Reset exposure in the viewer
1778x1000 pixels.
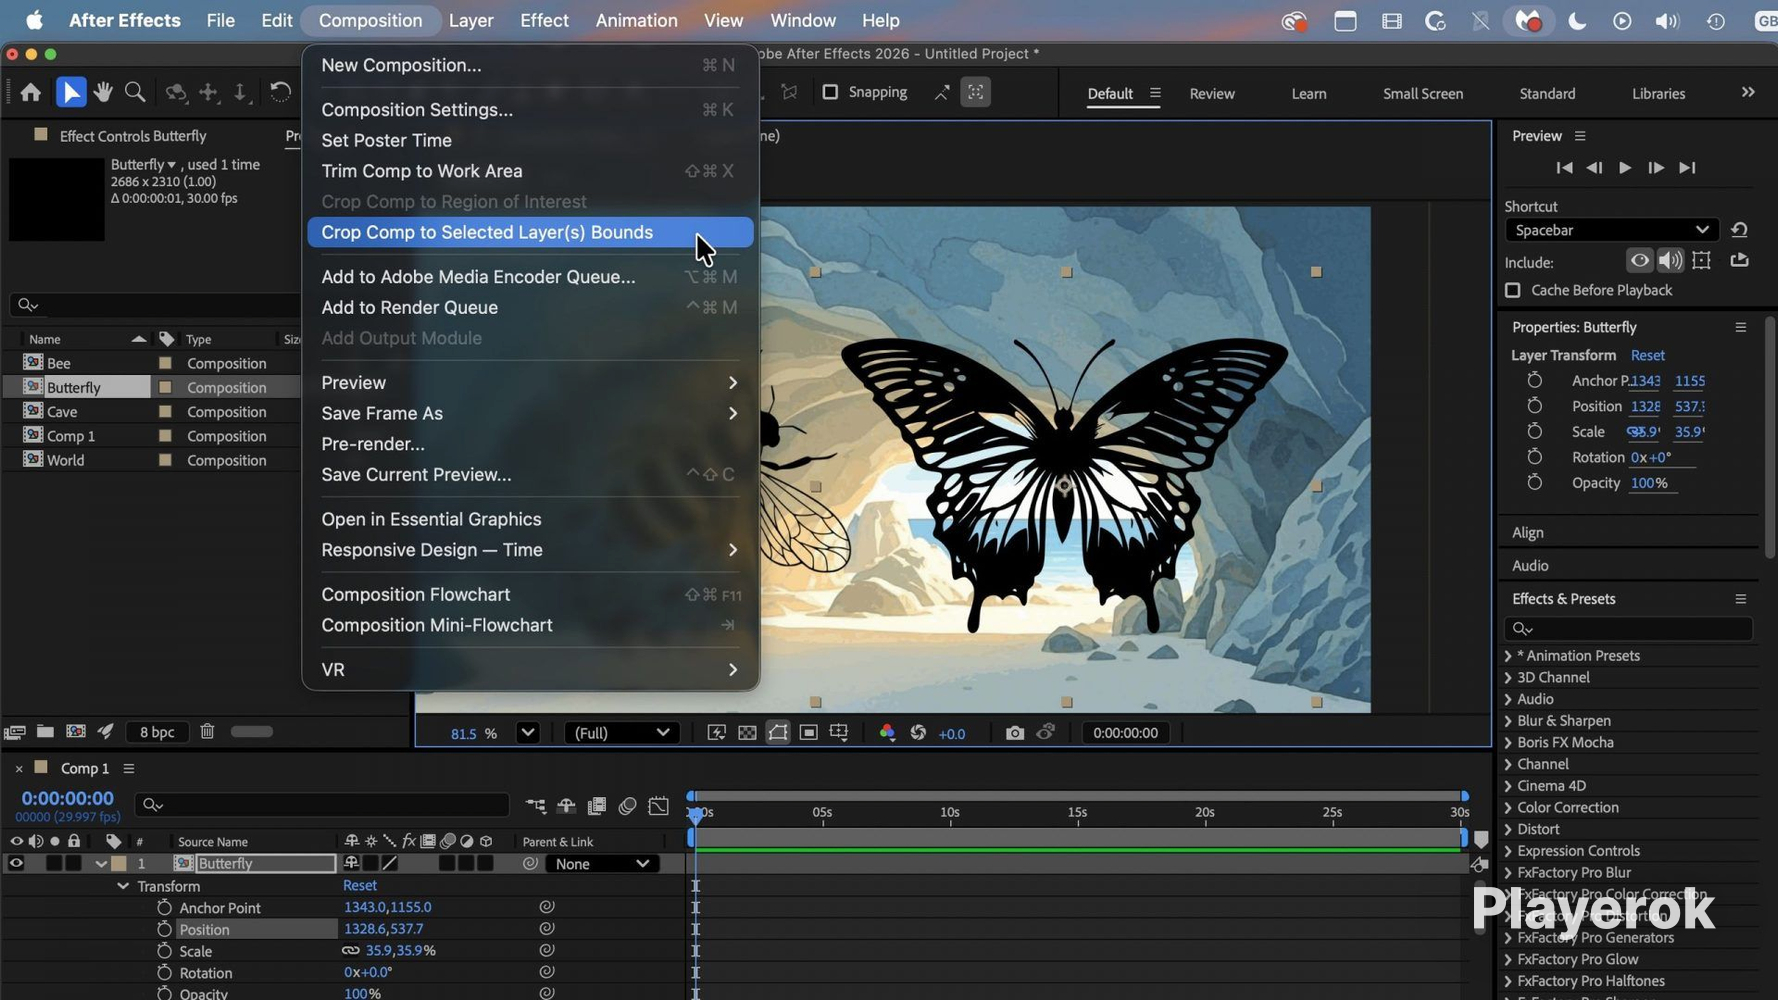click(918, 733)
